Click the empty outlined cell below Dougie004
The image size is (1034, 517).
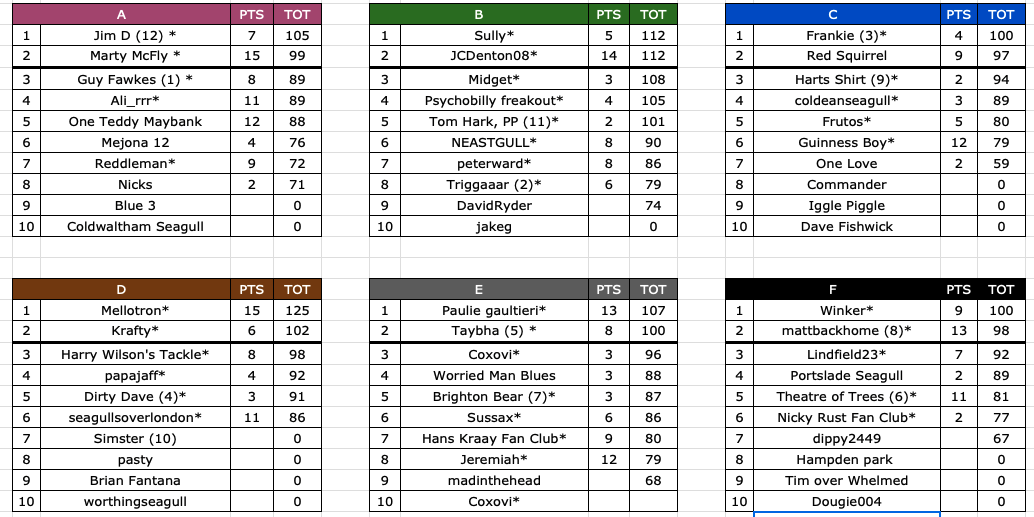[x=847, y=514]
